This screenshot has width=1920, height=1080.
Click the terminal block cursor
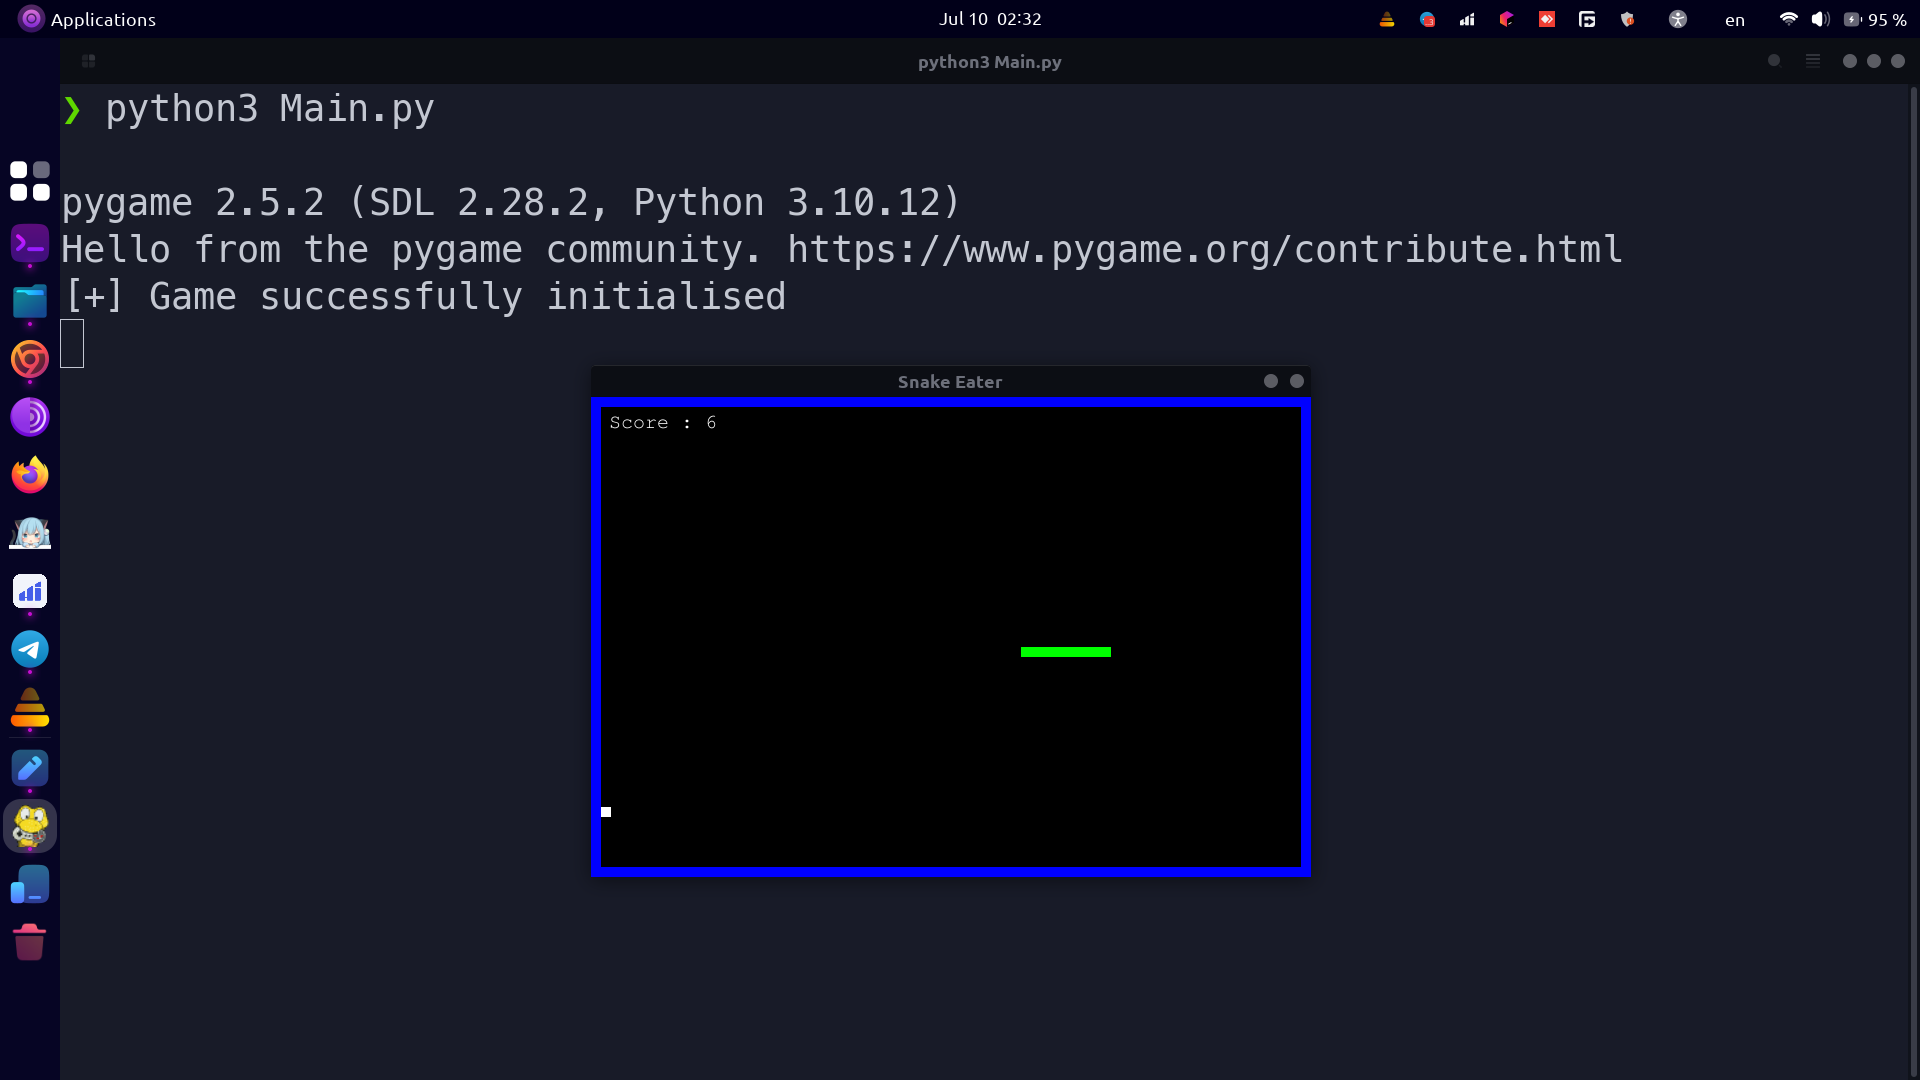click(72, 344)
